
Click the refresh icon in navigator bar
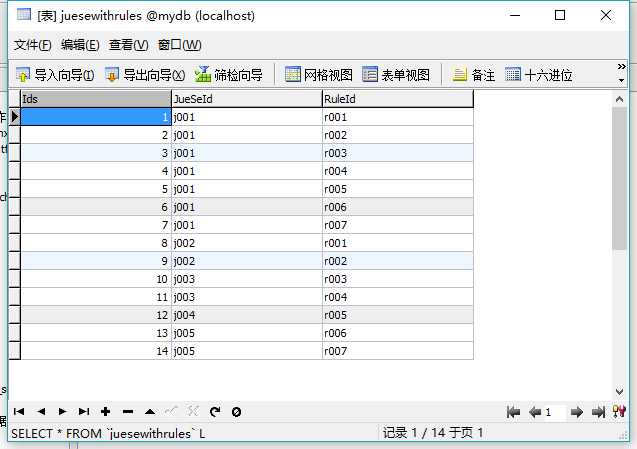215,412
